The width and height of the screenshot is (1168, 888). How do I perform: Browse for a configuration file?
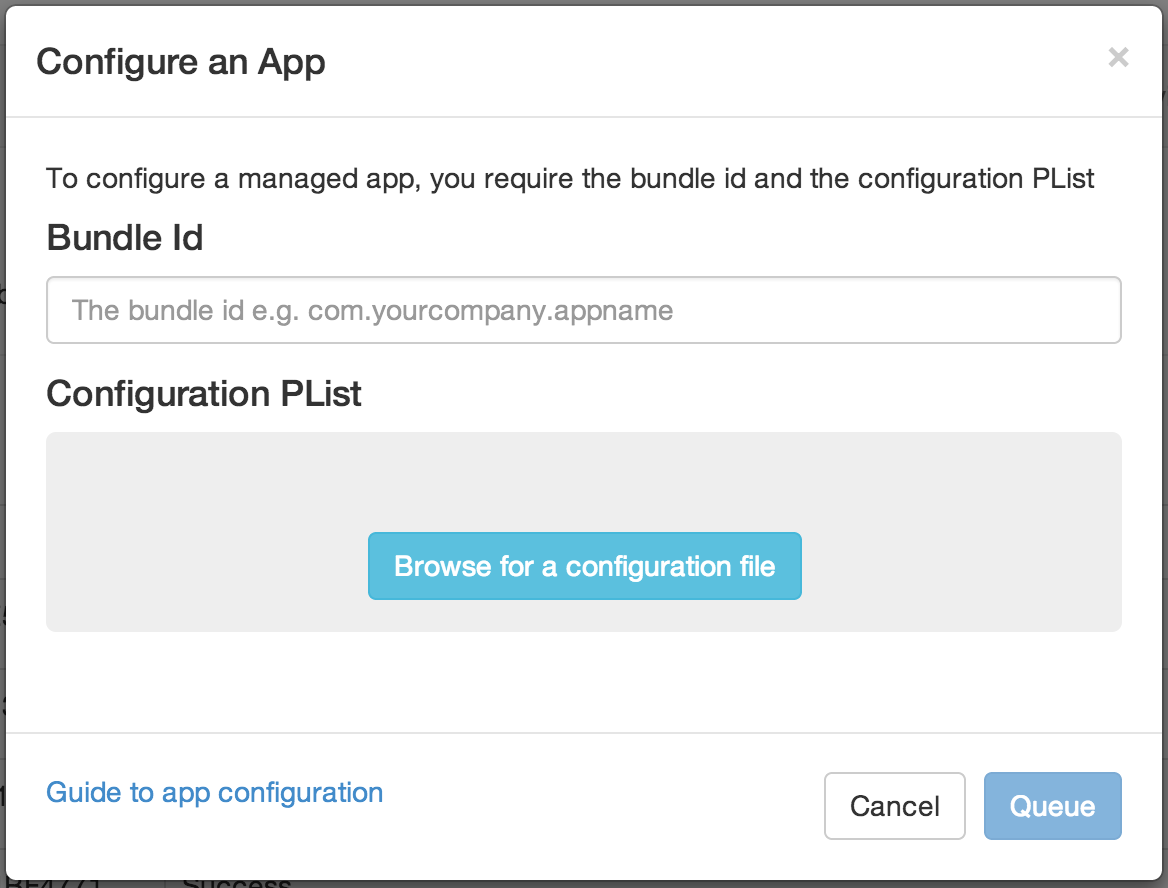584,566
